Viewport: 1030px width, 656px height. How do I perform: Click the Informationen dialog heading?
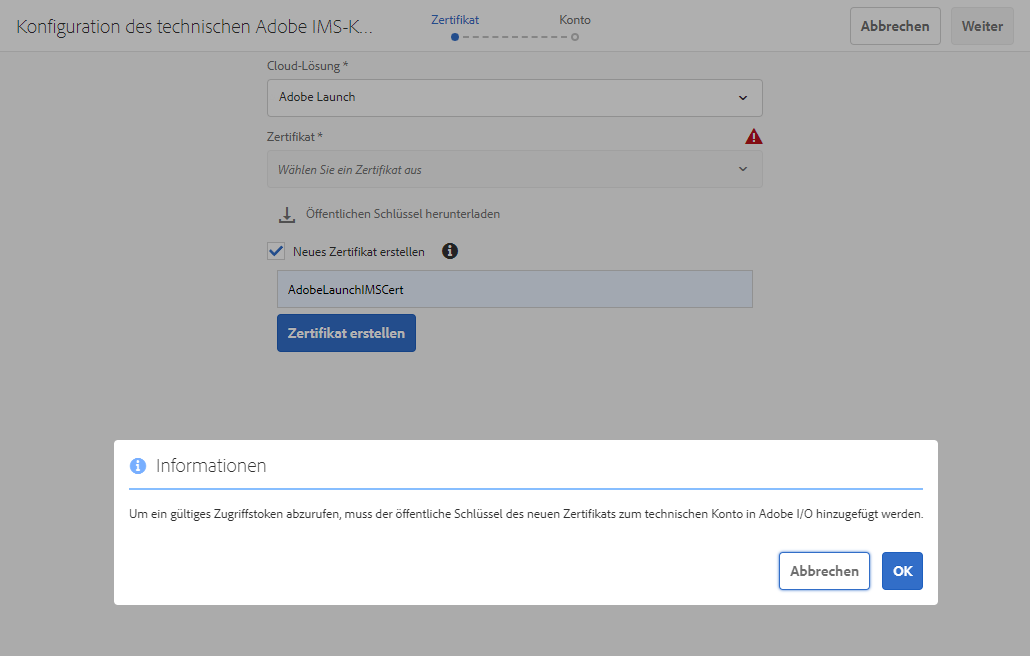click(x=211, y=466)
